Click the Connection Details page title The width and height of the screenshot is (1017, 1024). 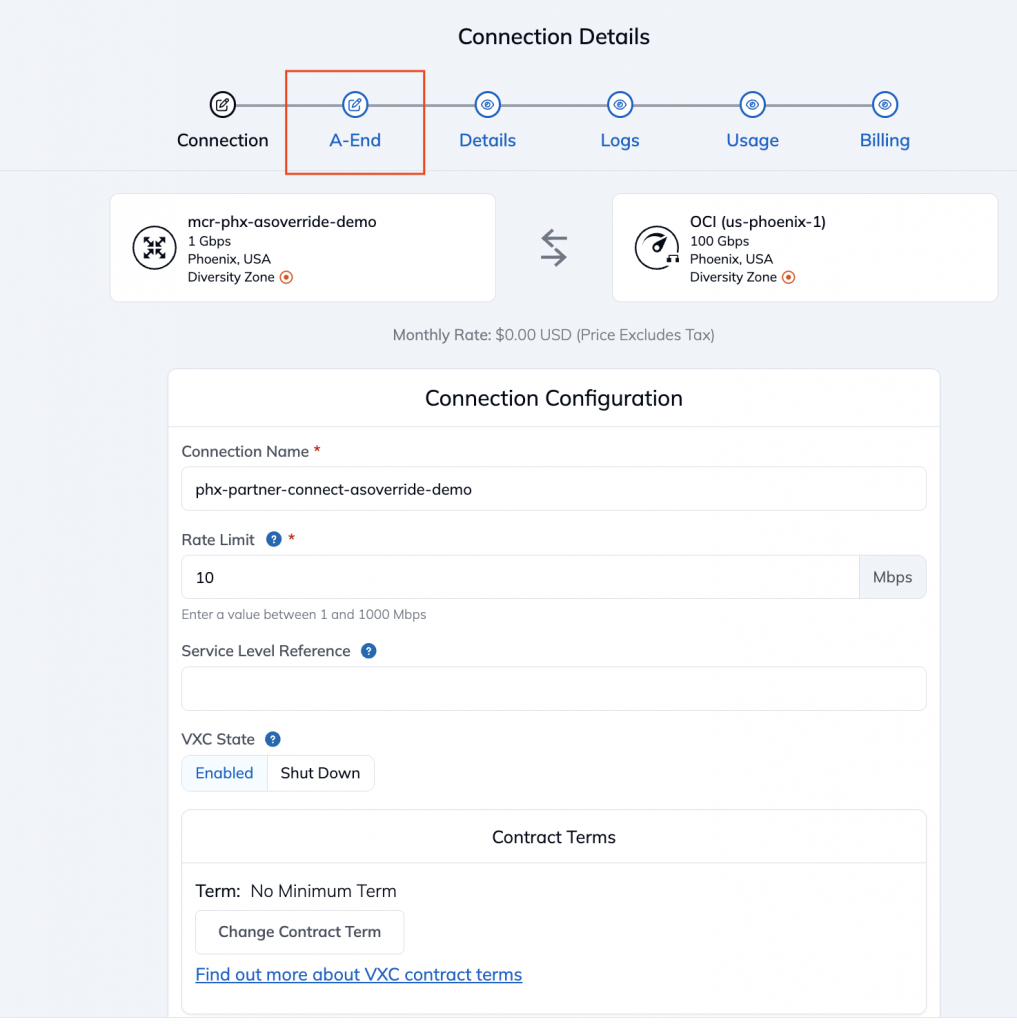(554, 37)
